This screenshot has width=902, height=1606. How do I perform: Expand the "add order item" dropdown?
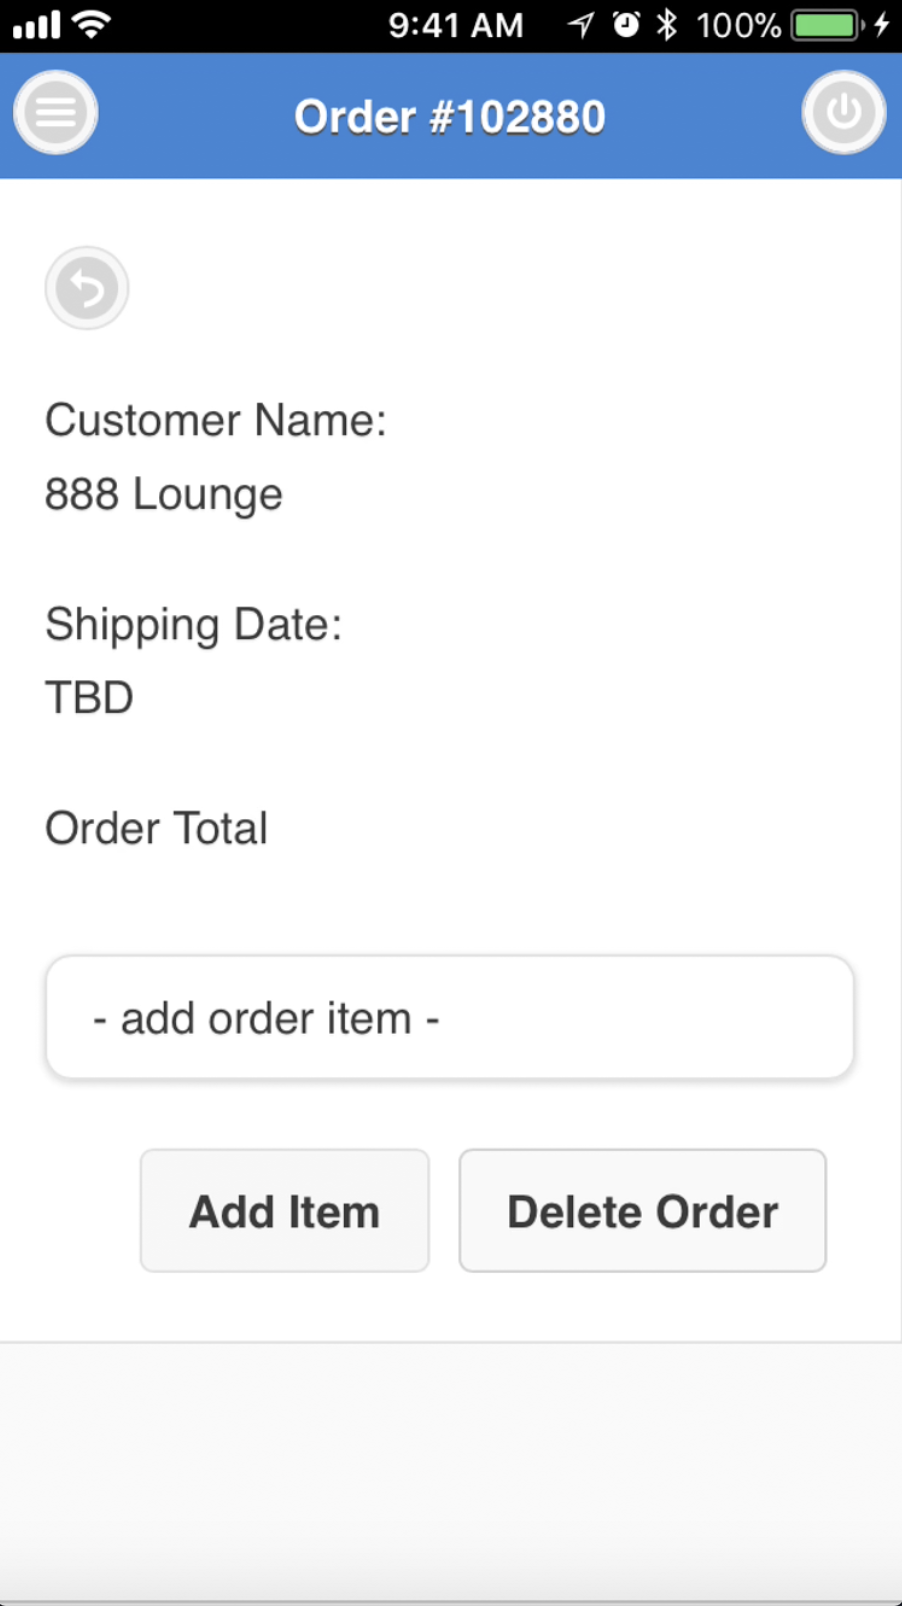(x=449, y=1017)
